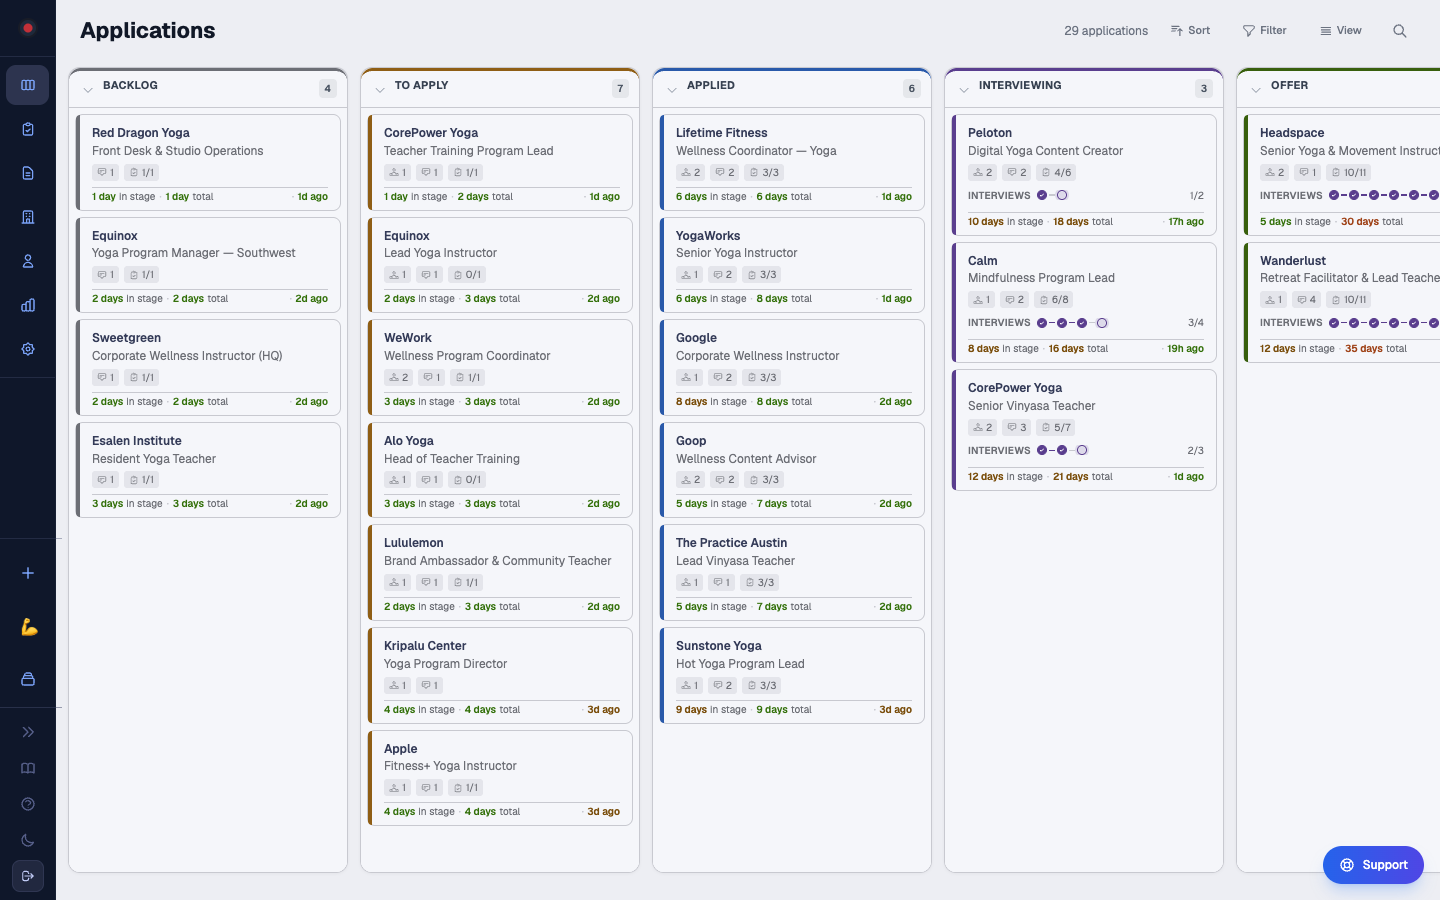Click the Support button
Image resolution: width=1440 pixels, height=900 pixels.
click(x=1373, y=865)
